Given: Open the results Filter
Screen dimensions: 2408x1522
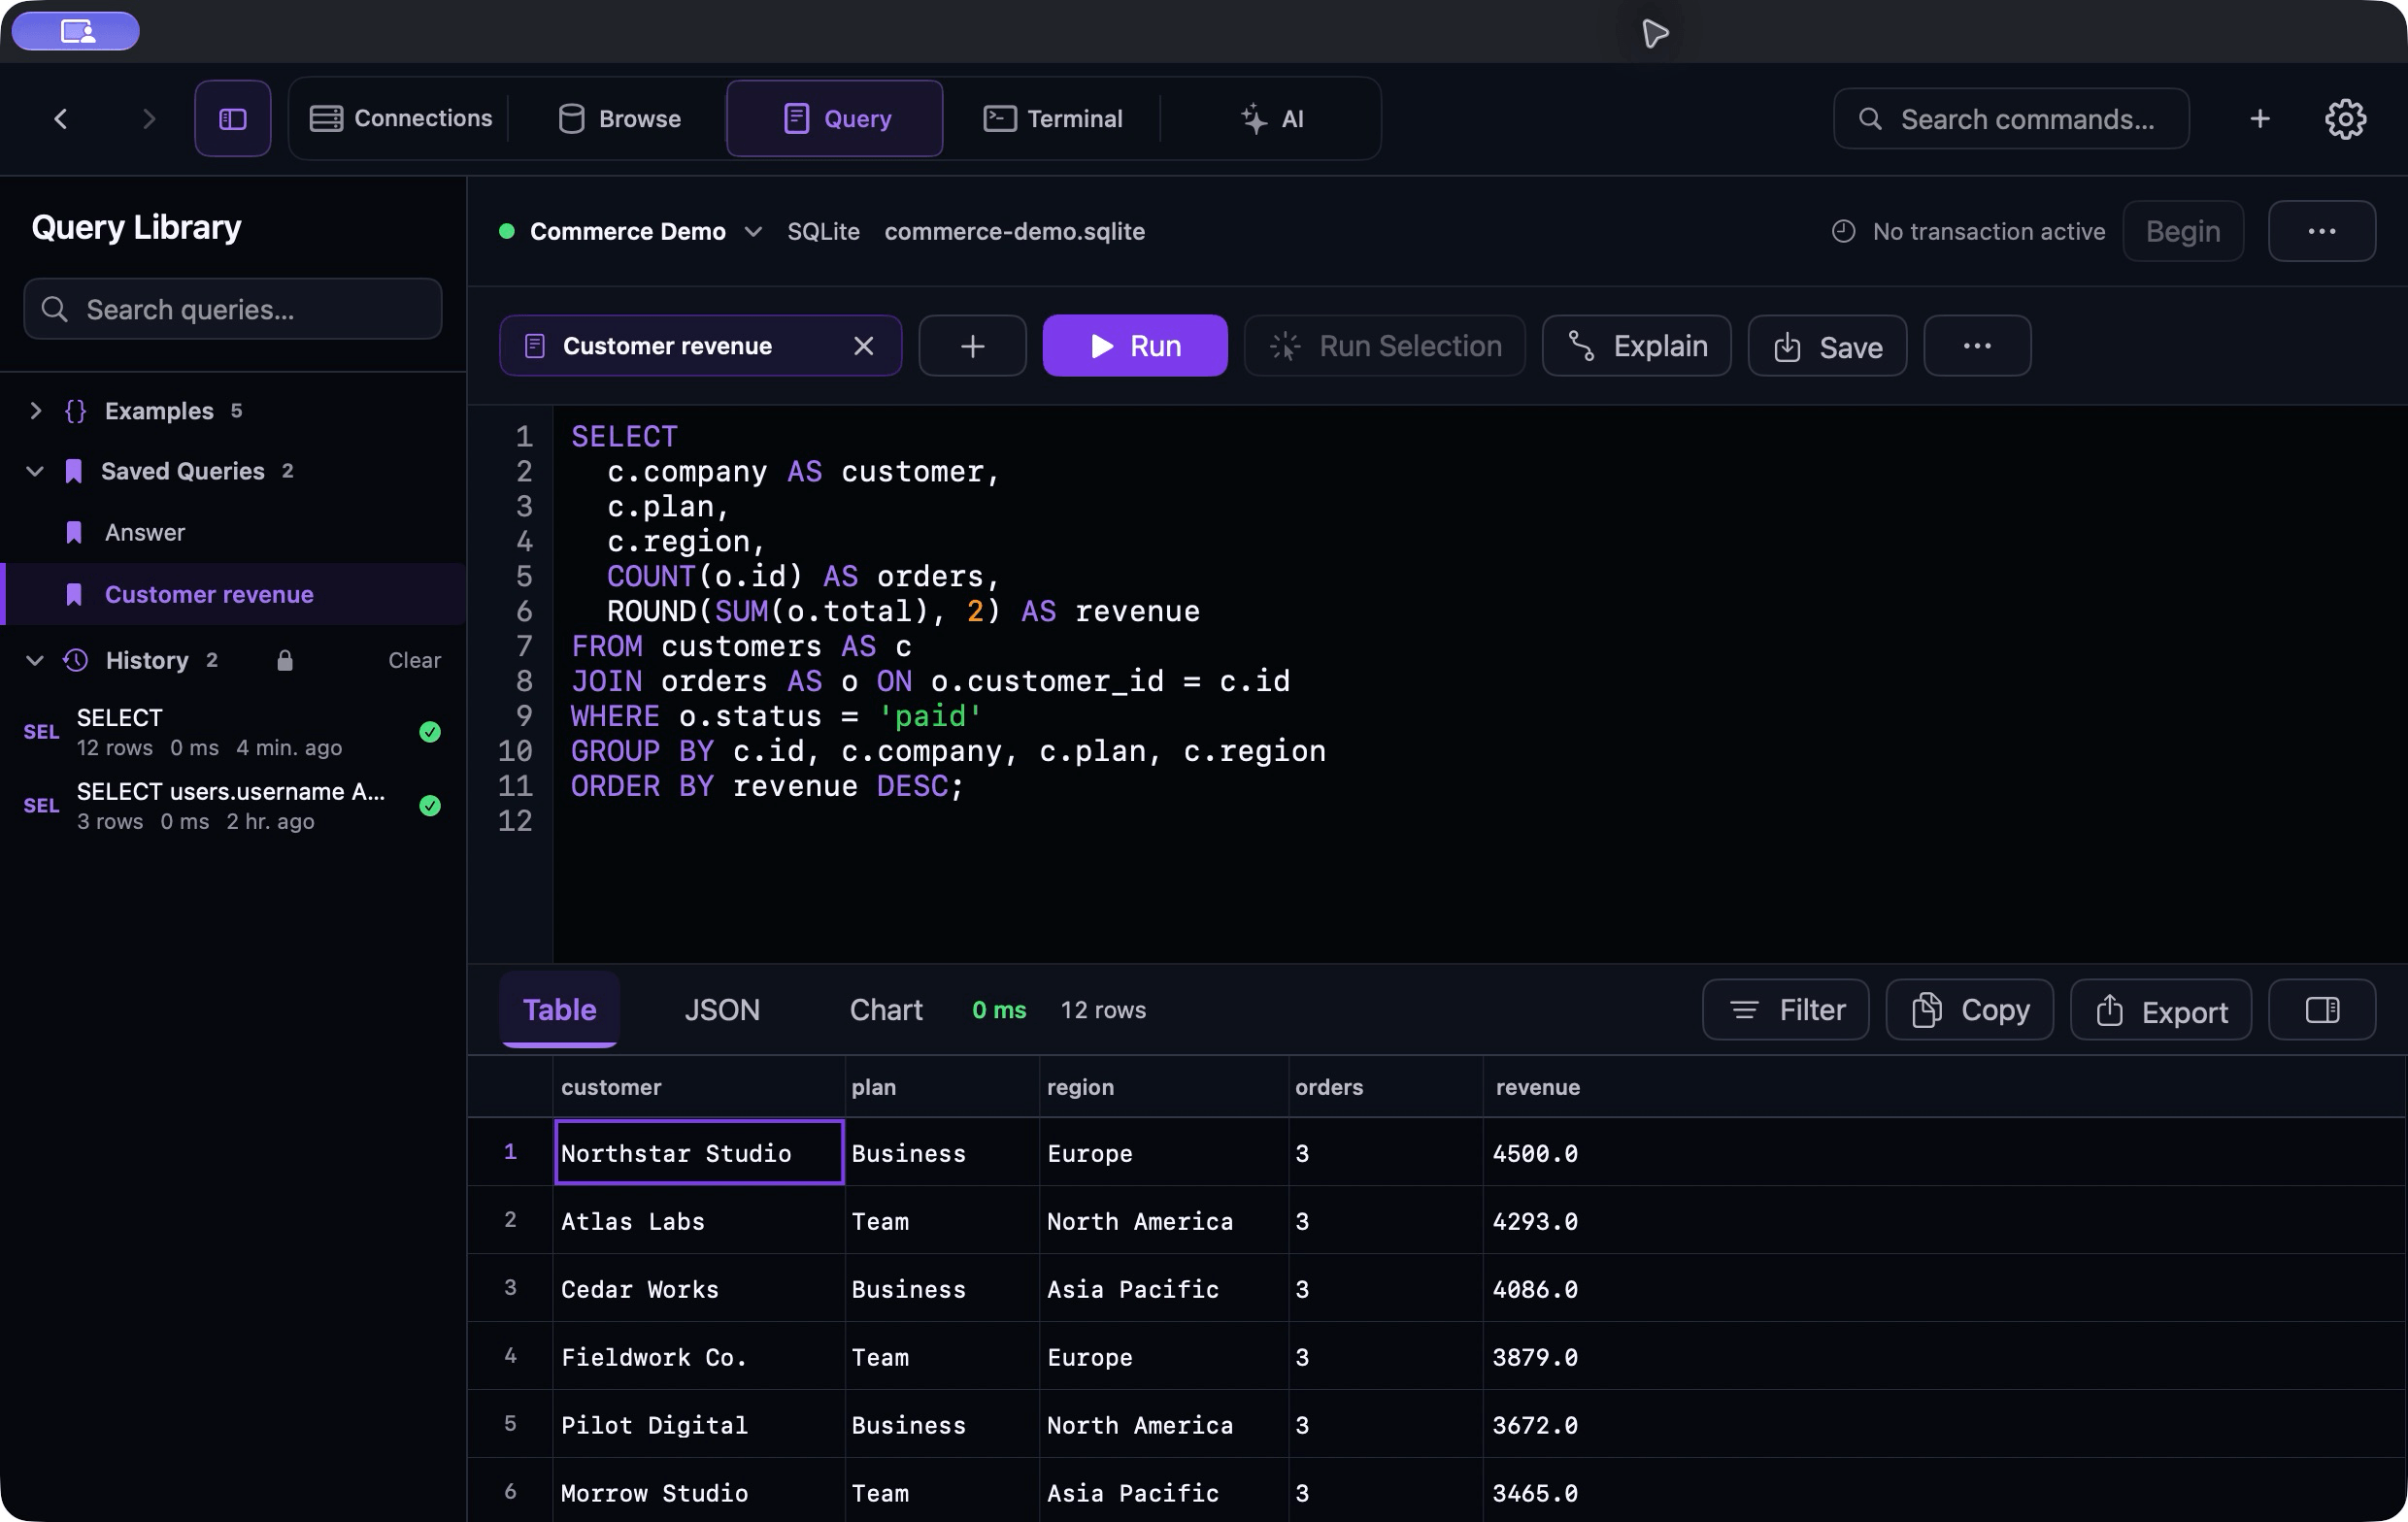Looking at the screenshot, I should click(1785, 1010).
